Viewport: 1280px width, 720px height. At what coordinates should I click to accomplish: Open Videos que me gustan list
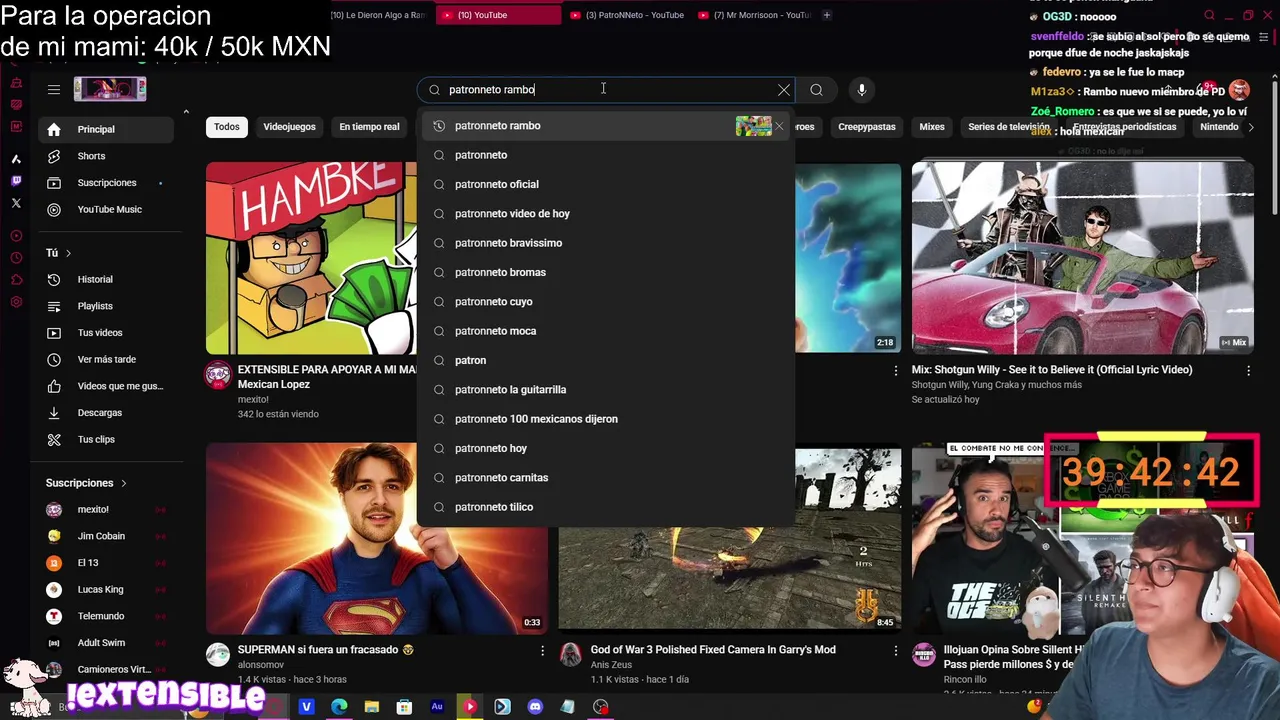106,386
